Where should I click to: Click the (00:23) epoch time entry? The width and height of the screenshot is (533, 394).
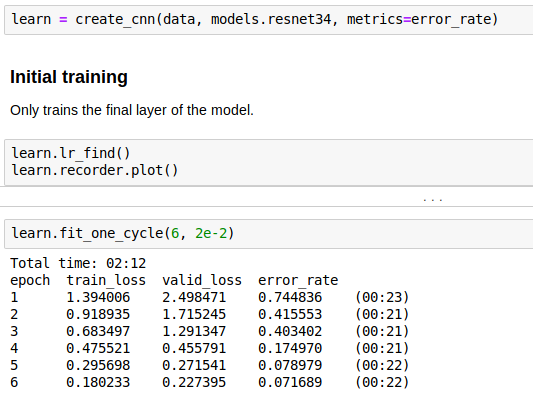coord(382,297)
